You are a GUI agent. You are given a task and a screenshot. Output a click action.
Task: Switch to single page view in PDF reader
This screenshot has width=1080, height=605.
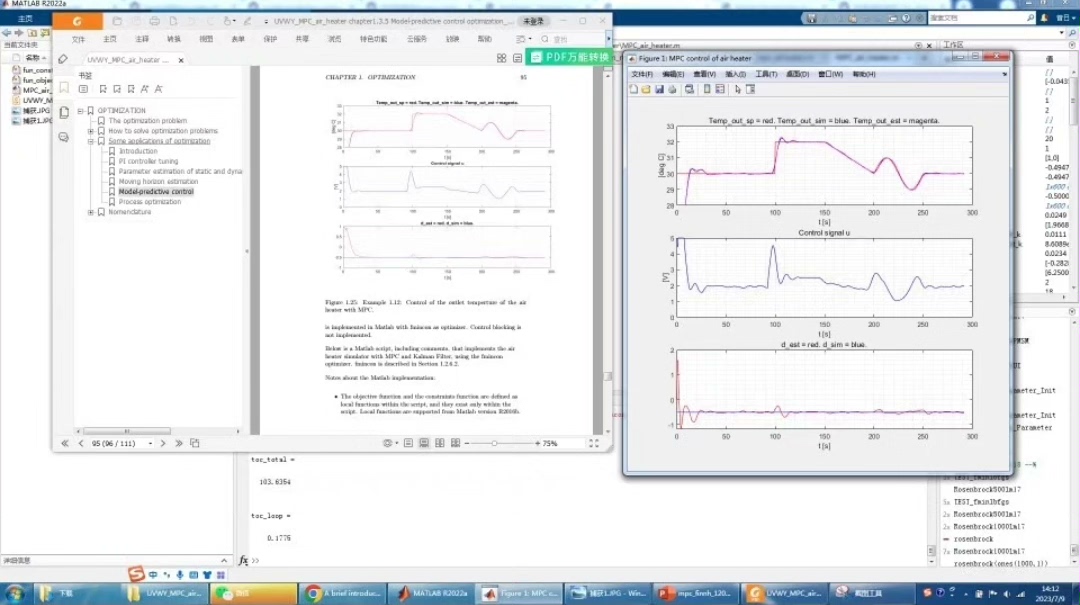(x=408, y=444)
